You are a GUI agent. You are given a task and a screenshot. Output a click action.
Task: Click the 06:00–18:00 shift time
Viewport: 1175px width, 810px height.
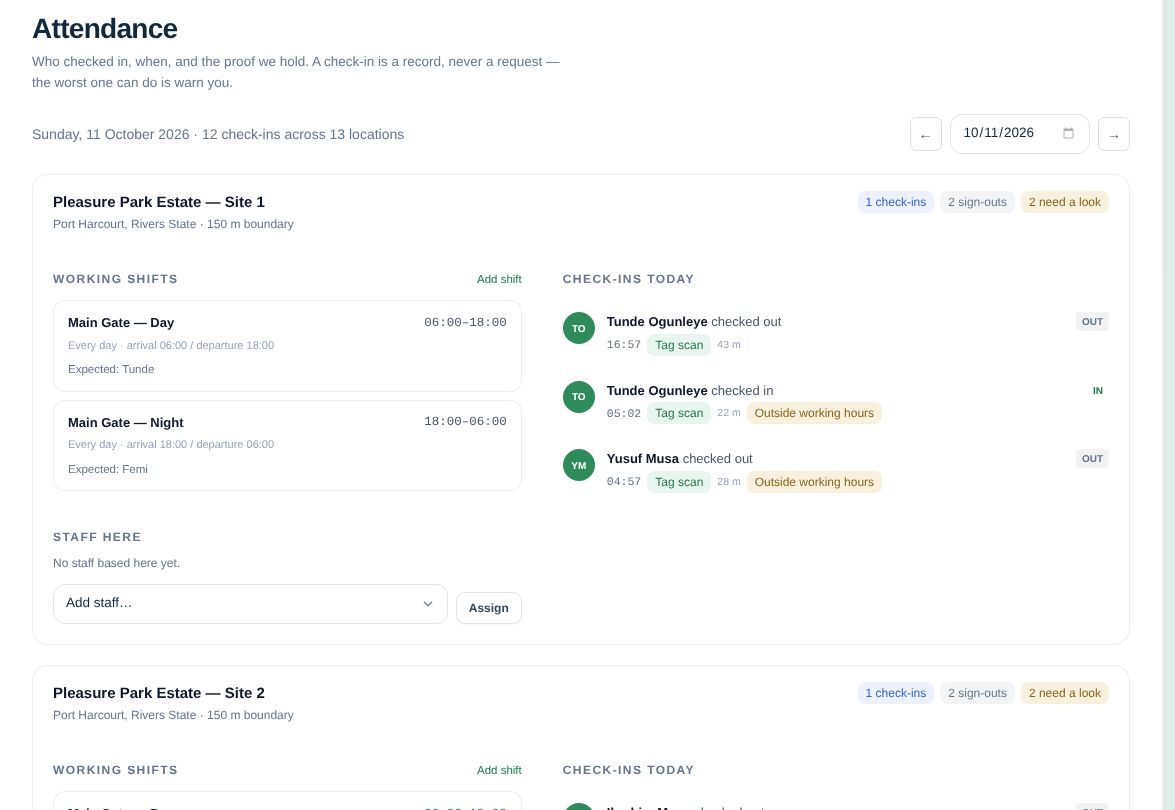point(465,322)
